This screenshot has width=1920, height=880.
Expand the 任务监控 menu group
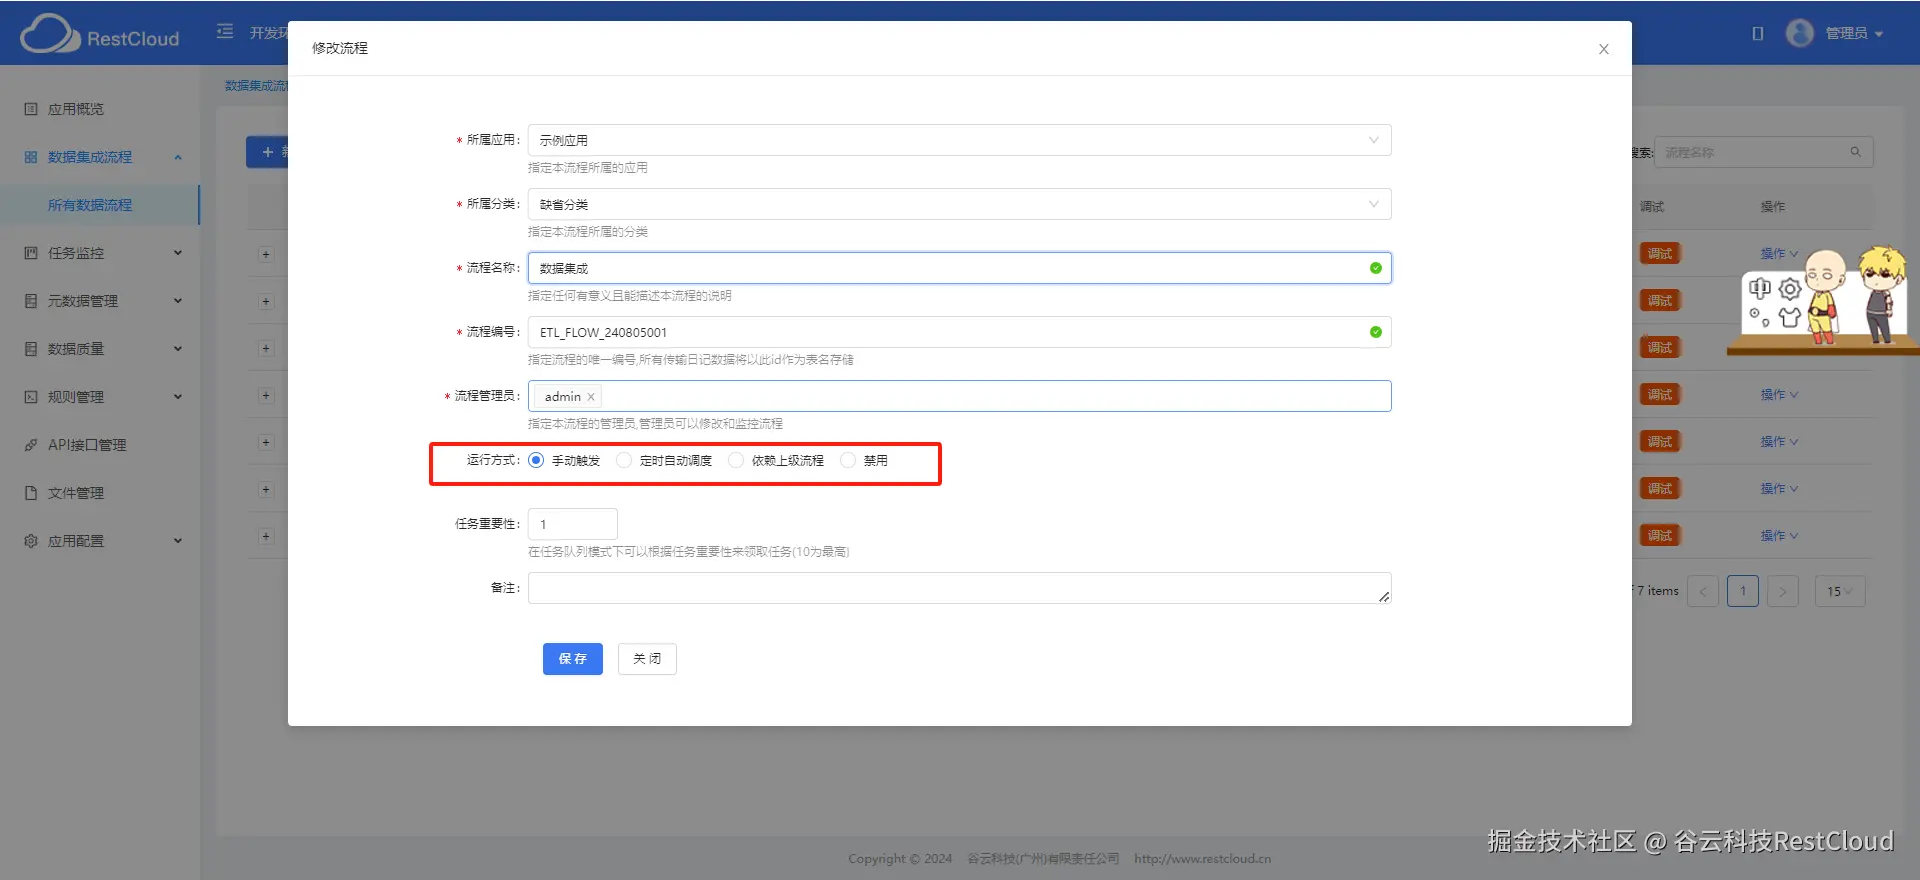[x=178, y=253]
